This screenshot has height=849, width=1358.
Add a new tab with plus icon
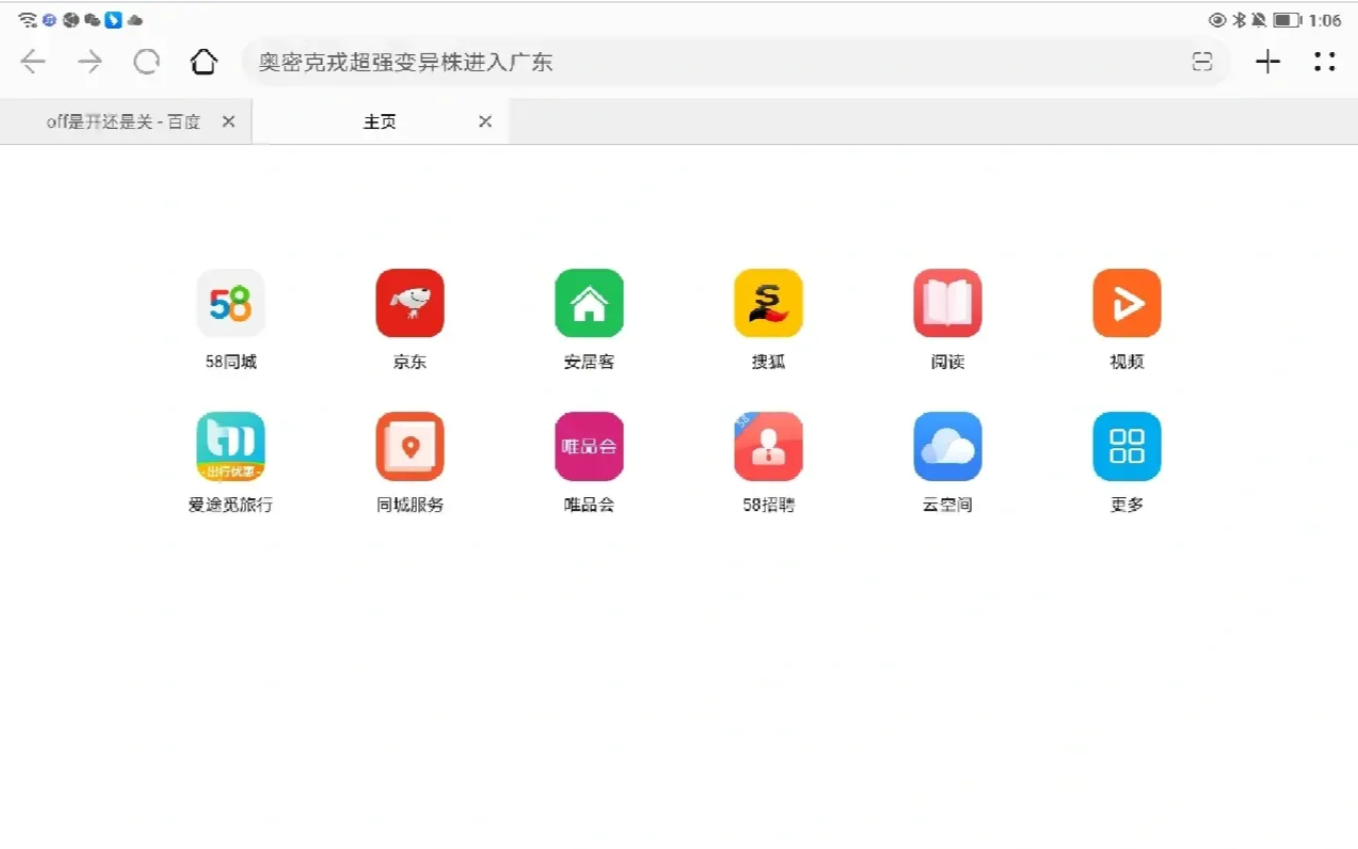1268,62
